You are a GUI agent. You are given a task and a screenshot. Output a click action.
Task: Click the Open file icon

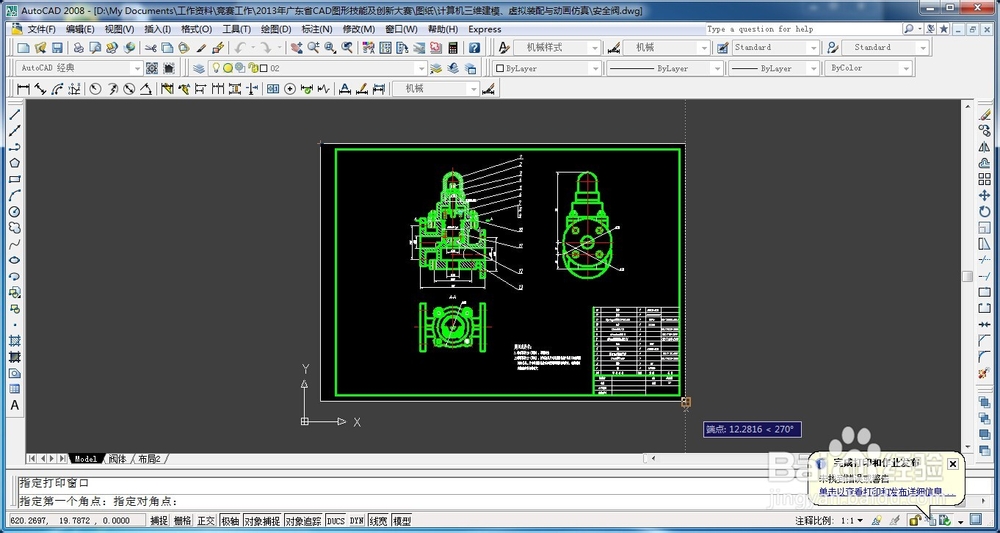40,48
